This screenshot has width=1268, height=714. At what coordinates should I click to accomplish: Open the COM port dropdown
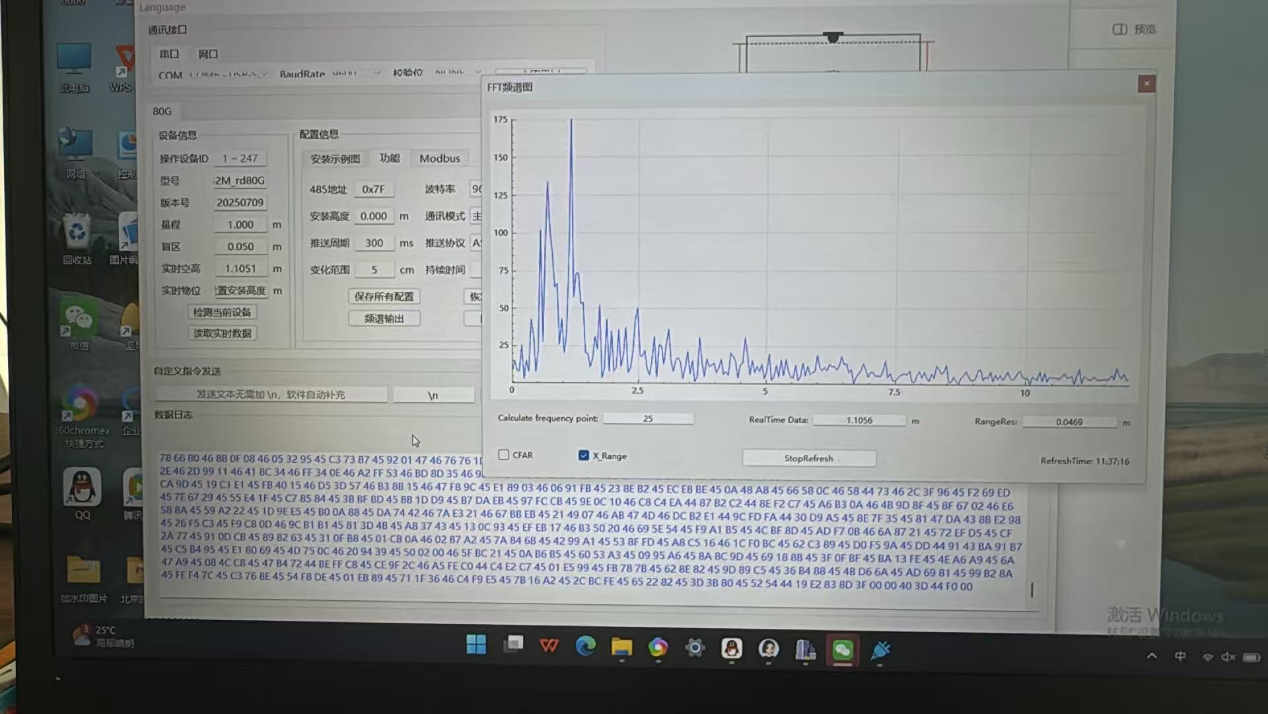point(229,75)
